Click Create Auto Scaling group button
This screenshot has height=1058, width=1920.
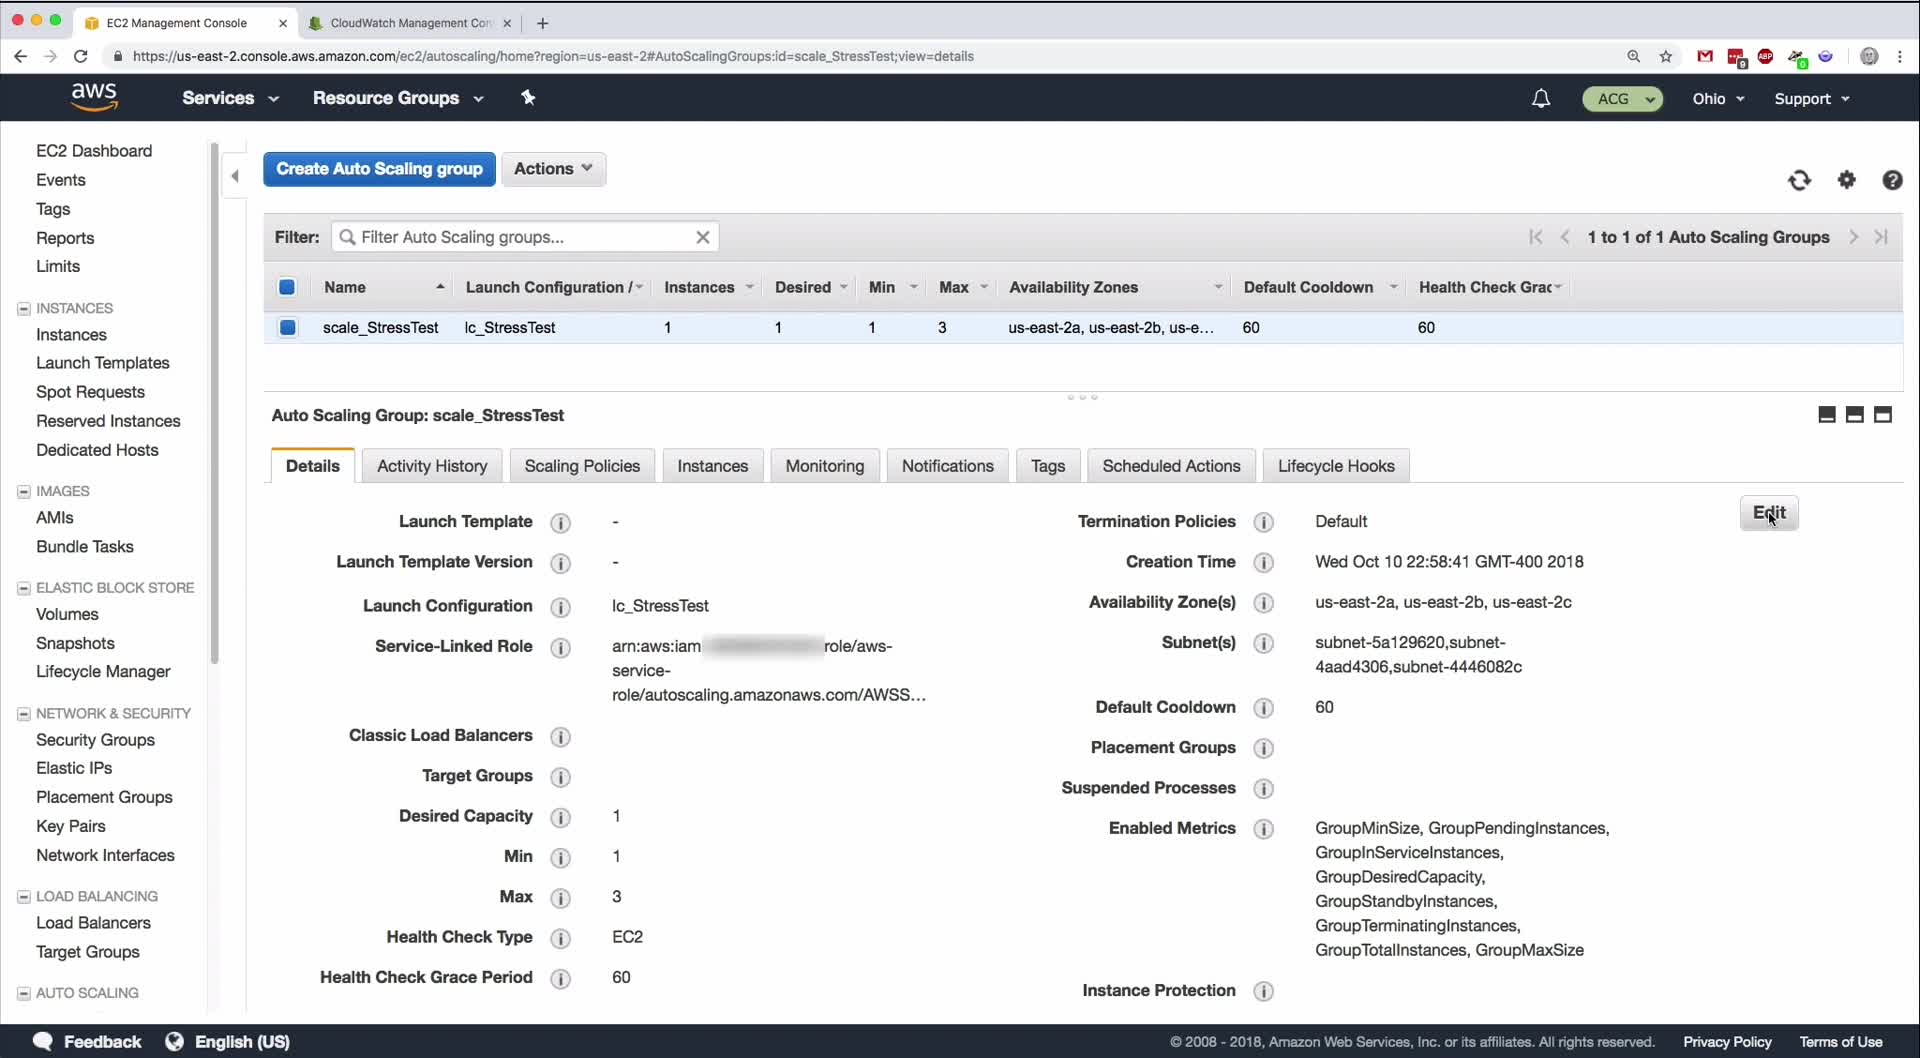(x=379, y=169)
